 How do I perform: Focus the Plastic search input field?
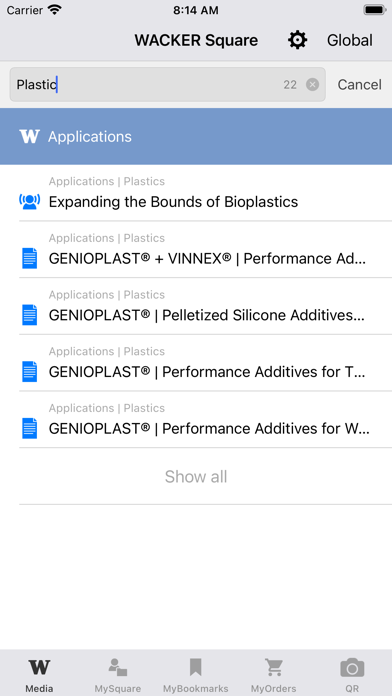167,84
